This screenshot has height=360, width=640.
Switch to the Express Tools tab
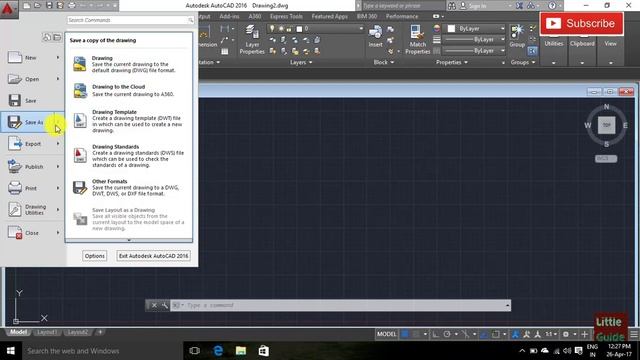coord(286,16)
